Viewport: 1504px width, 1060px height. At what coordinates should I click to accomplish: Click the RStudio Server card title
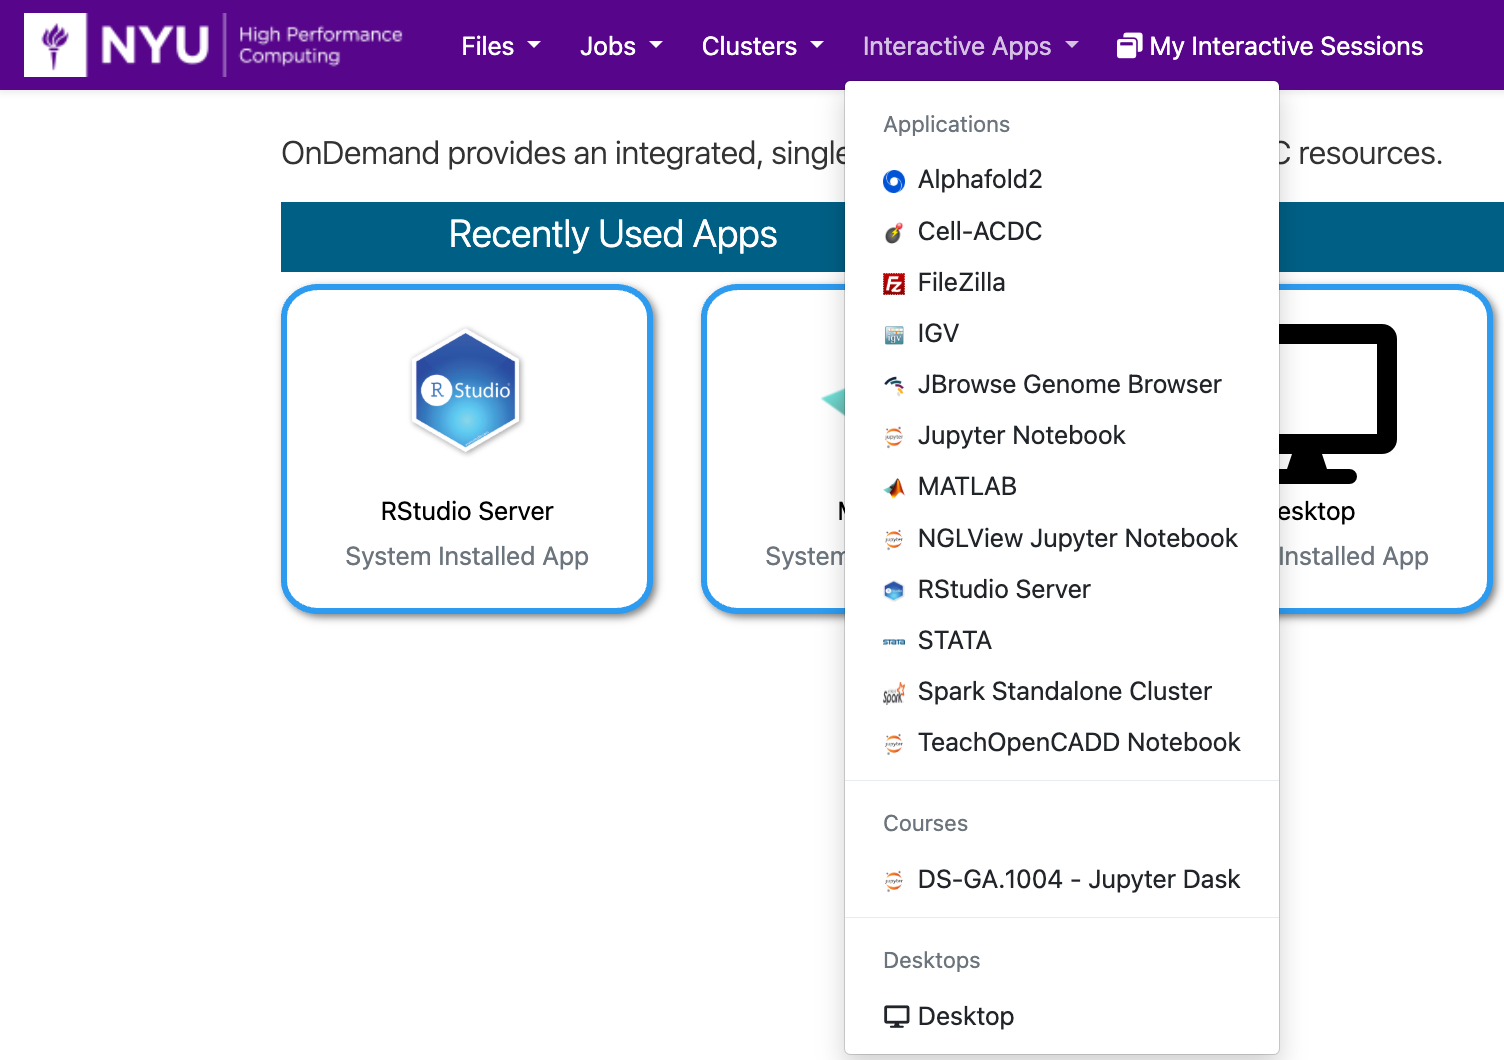[467, 511]
